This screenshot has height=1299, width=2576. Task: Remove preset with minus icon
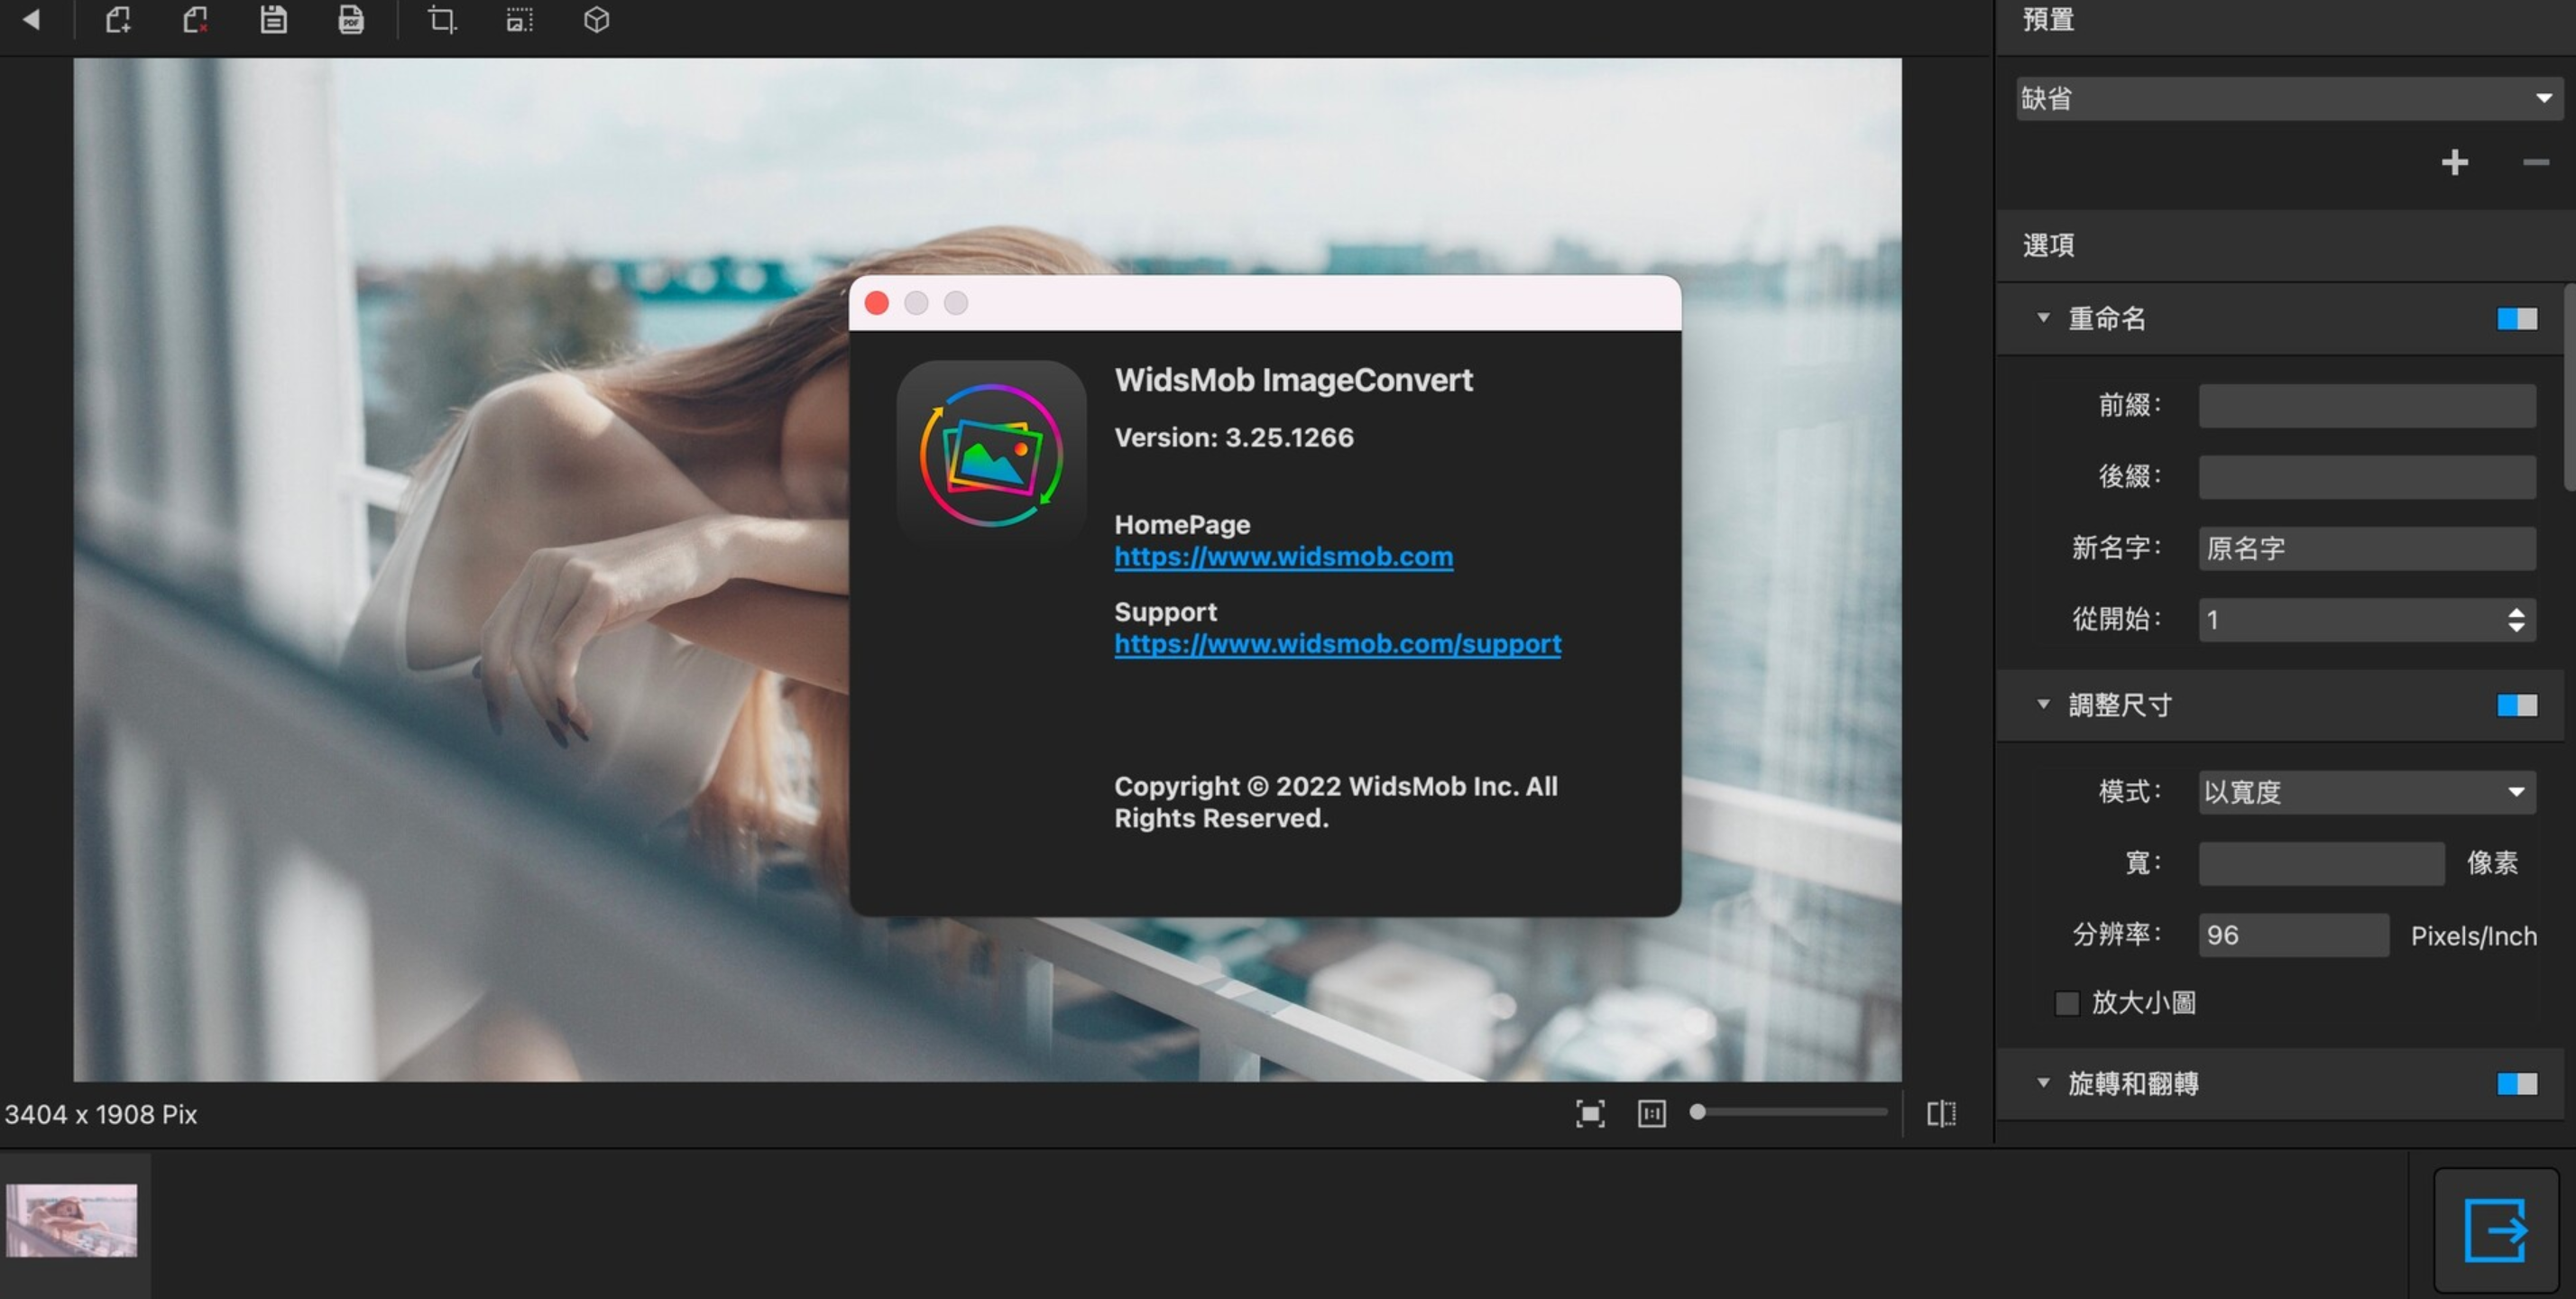click(2536, 162)
